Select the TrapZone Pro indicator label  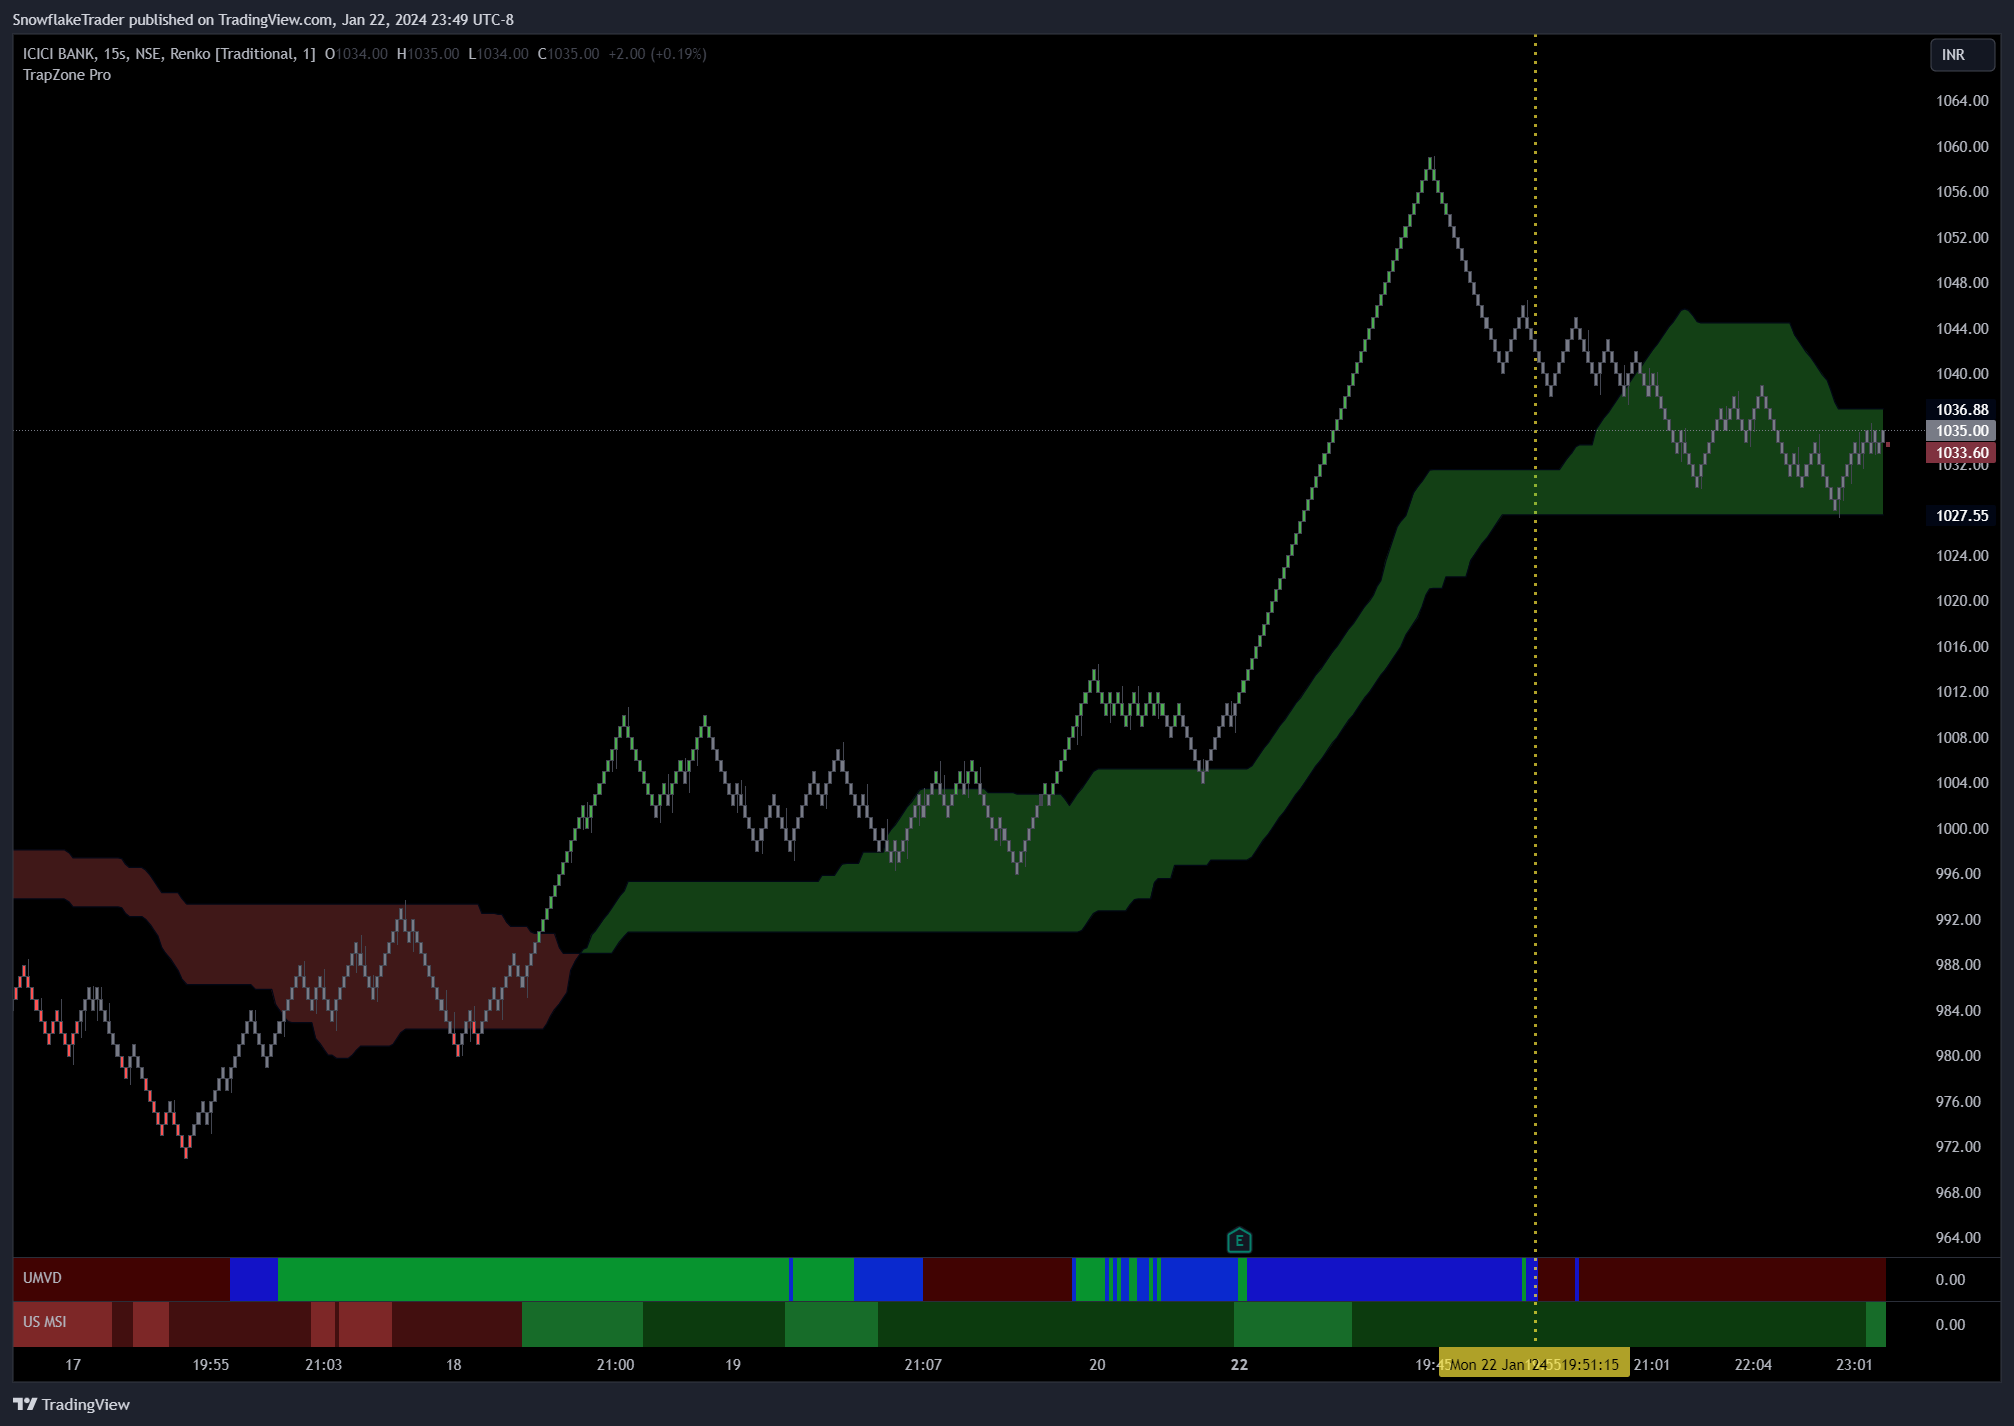pyautogui.click(x=67, y=75)
